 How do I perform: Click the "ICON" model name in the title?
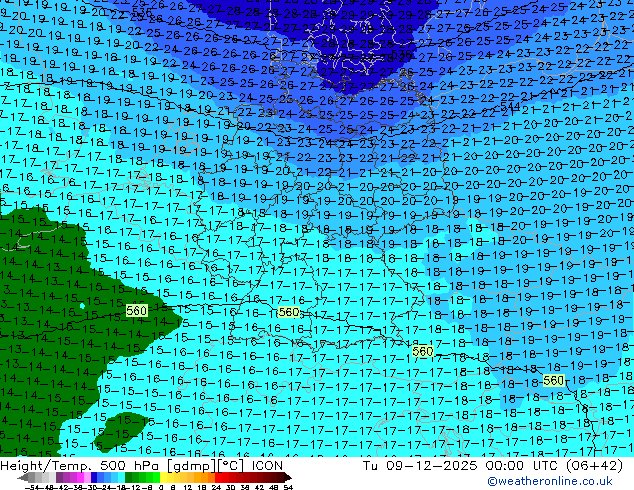pos(267,466)
